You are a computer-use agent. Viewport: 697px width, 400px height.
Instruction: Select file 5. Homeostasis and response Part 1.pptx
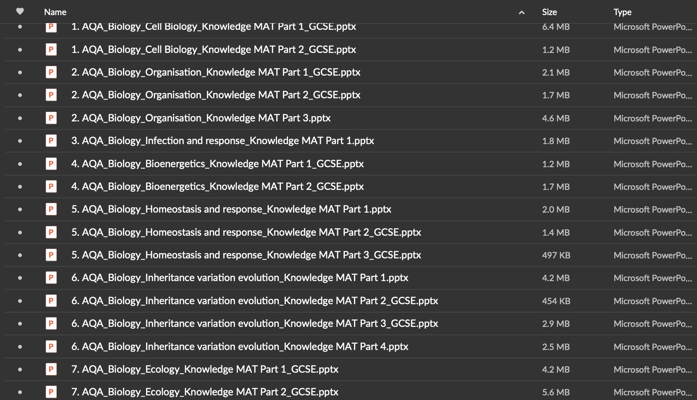click(x=231, y=209)
